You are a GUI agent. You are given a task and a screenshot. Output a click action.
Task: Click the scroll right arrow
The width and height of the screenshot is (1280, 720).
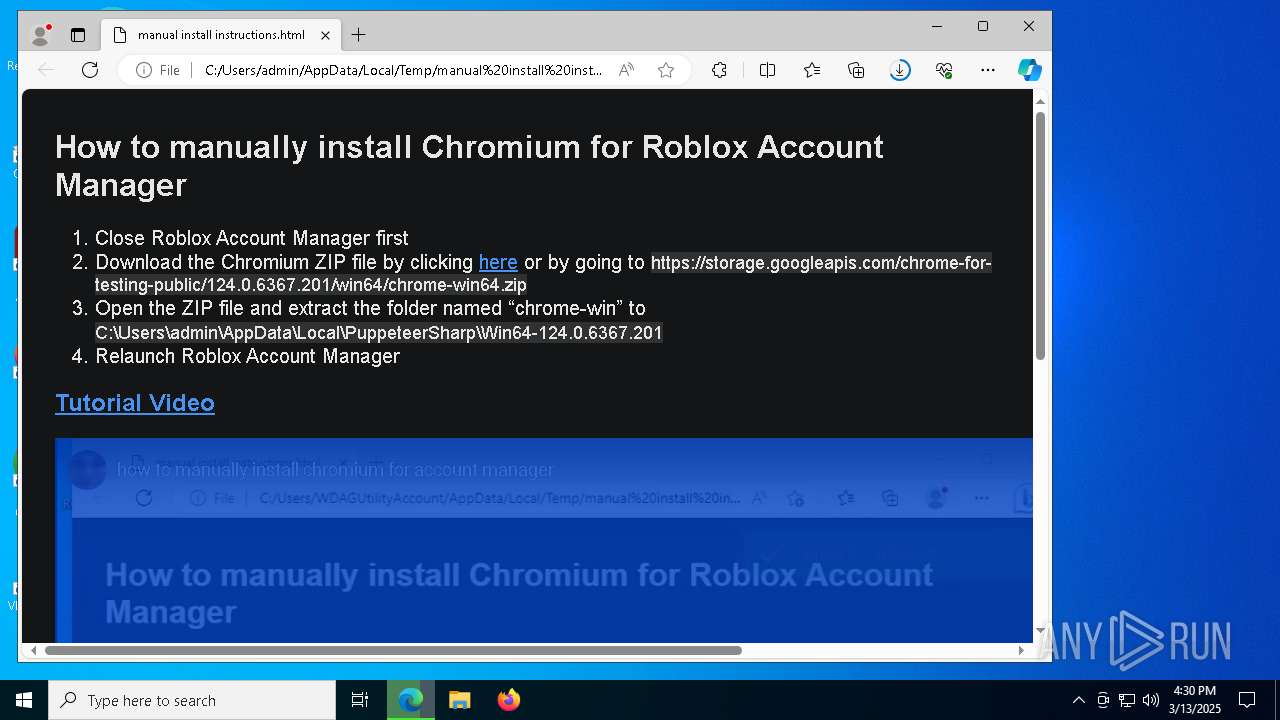click(x=1020, y=650)
